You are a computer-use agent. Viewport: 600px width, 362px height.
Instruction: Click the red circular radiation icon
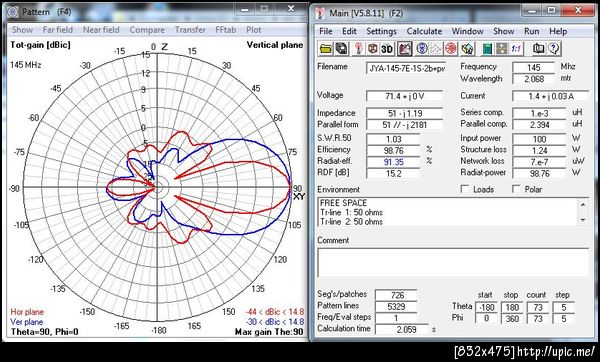[x=451, y=49]
